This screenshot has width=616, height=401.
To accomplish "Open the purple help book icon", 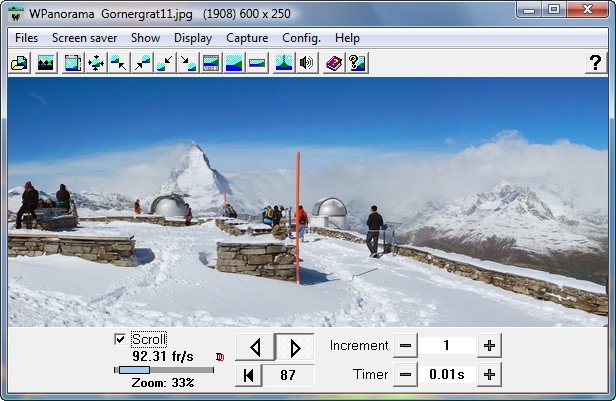I will coord(334,63).
